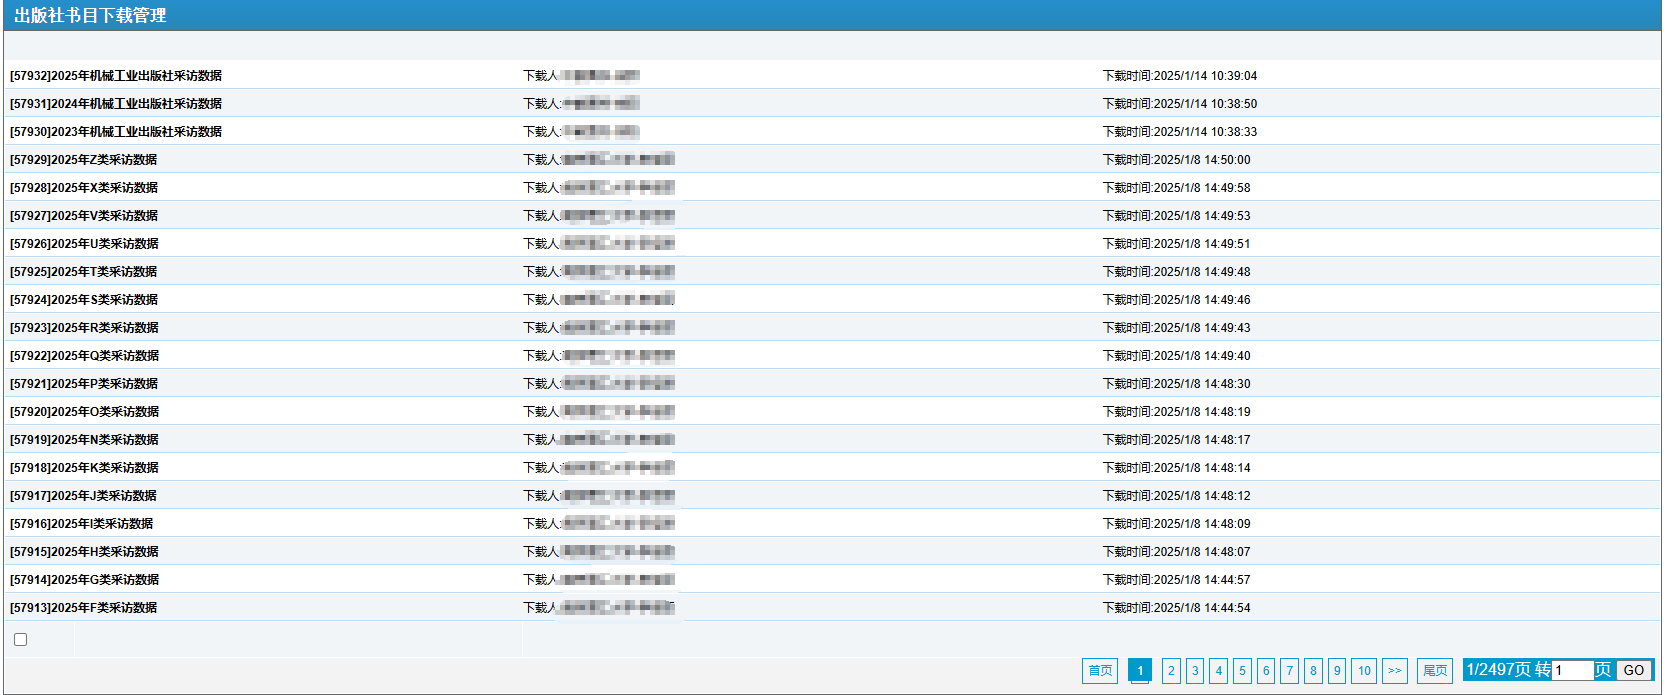Viewport: 1666px width, 695px height.
Task: Select the 2025年T类采访数据 entry
Action: 84,272
